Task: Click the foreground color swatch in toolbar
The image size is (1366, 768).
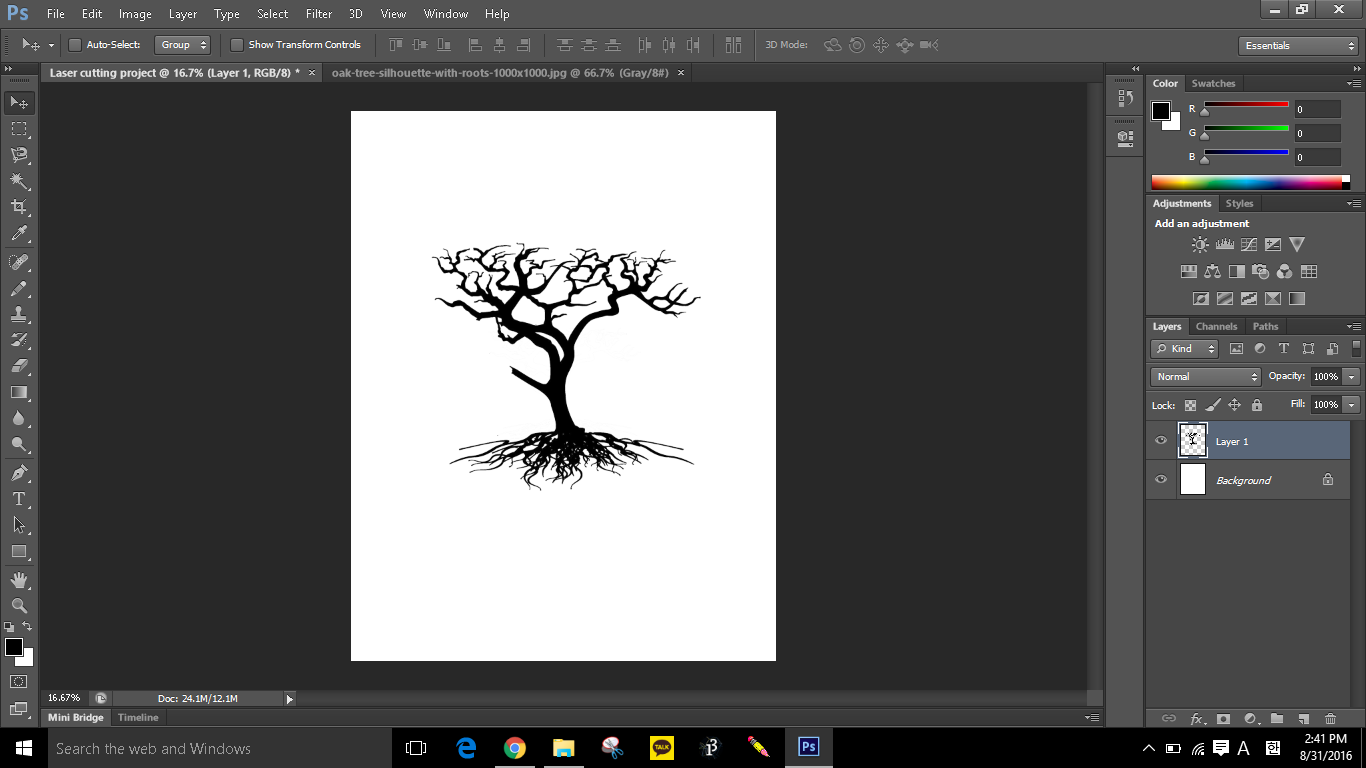Action: coord(14,647)
